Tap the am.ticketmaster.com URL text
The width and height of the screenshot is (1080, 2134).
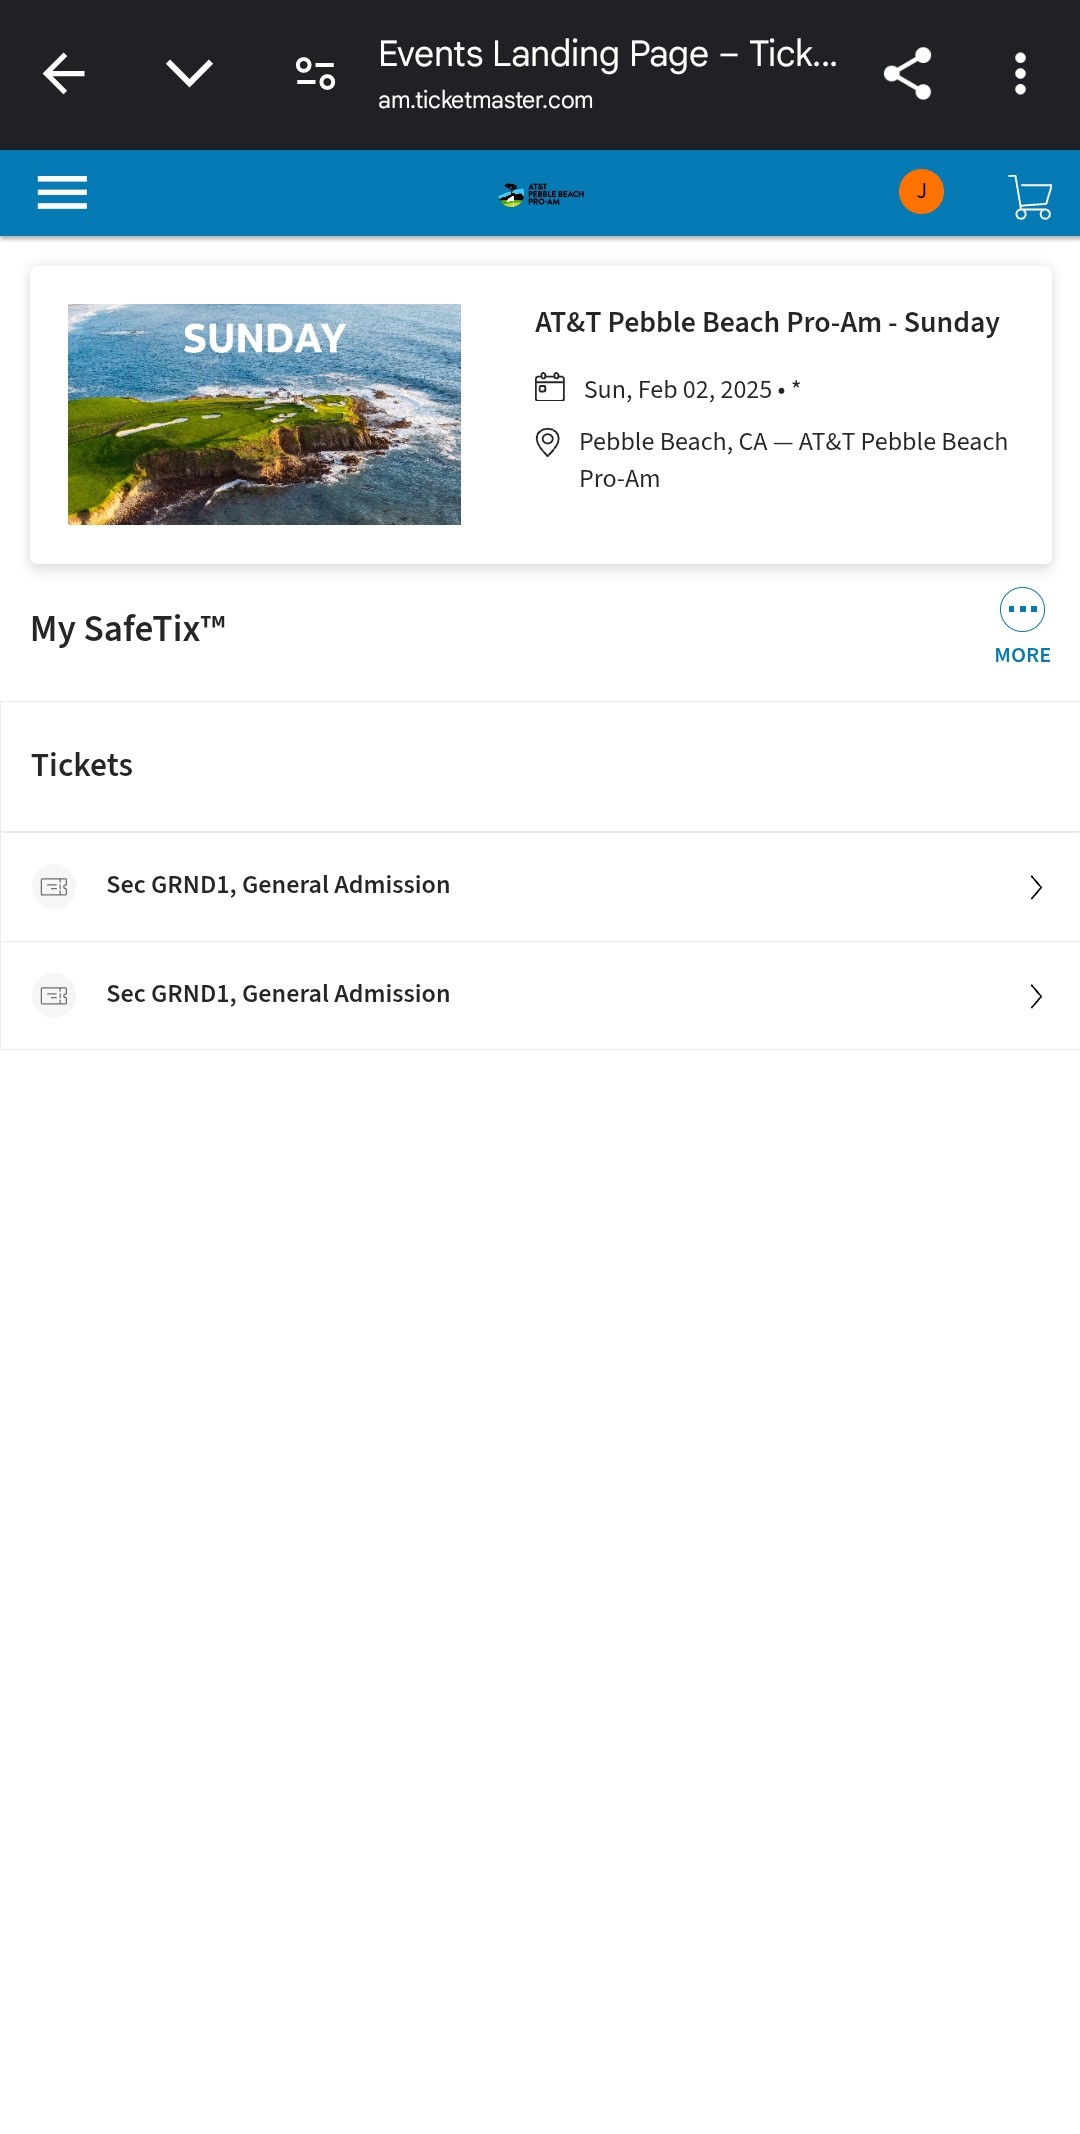[485, 100]
